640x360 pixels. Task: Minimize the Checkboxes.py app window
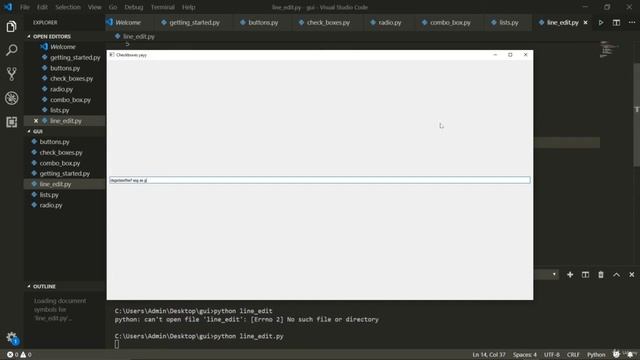(495, 55)
